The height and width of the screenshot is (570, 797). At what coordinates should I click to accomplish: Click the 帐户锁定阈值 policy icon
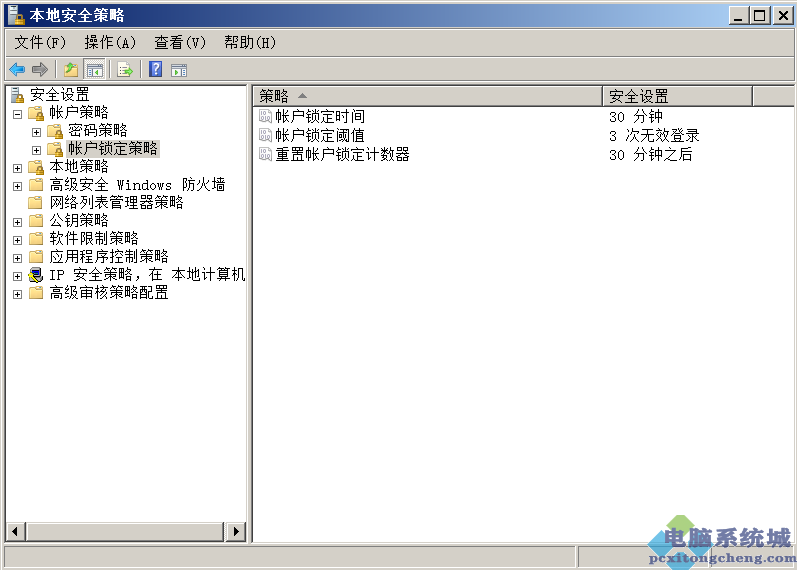[265, 135]
